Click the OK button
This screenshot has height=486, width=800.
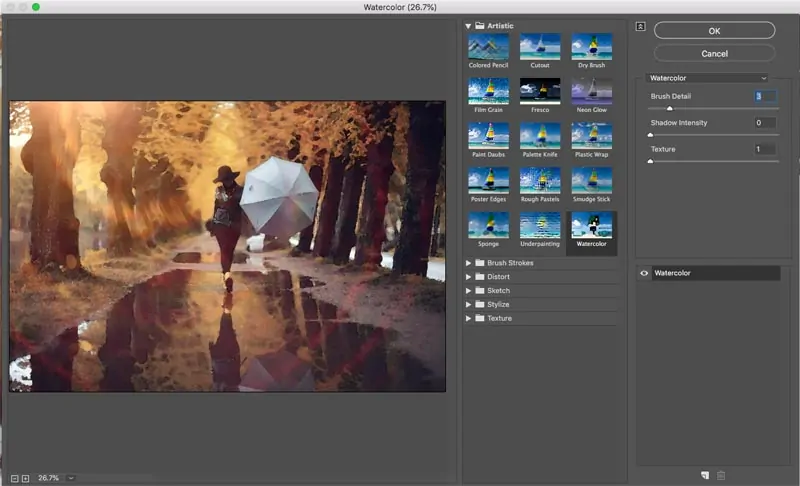tap(714, 31)
